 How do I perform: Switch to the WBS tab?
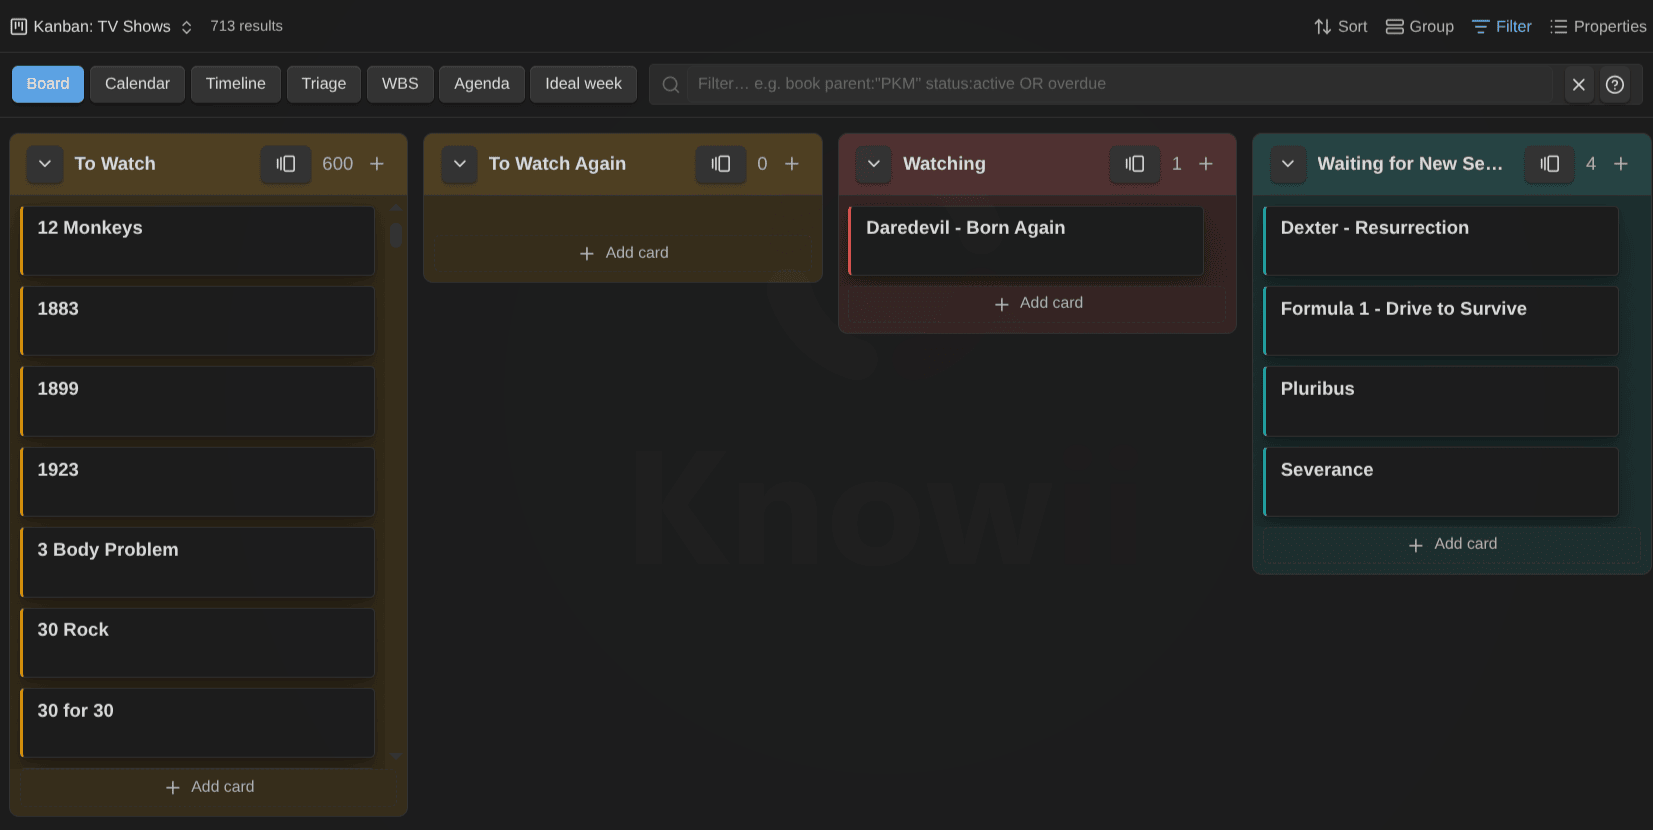pos(400,84)
